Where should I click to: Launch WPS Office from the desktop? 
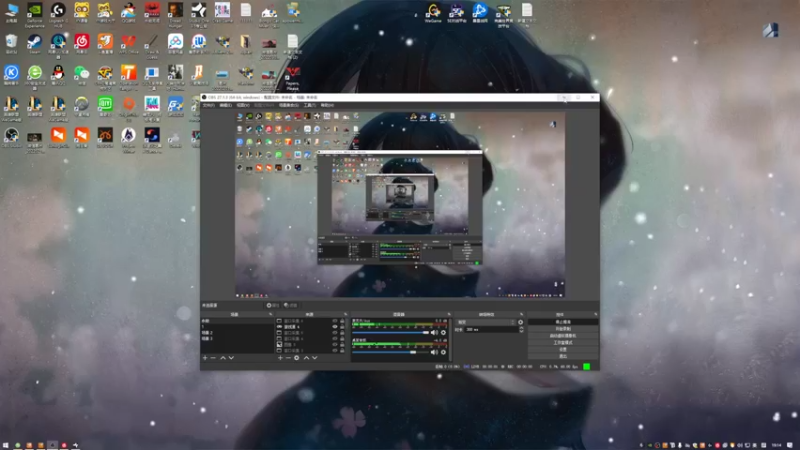tap(129, 44)
